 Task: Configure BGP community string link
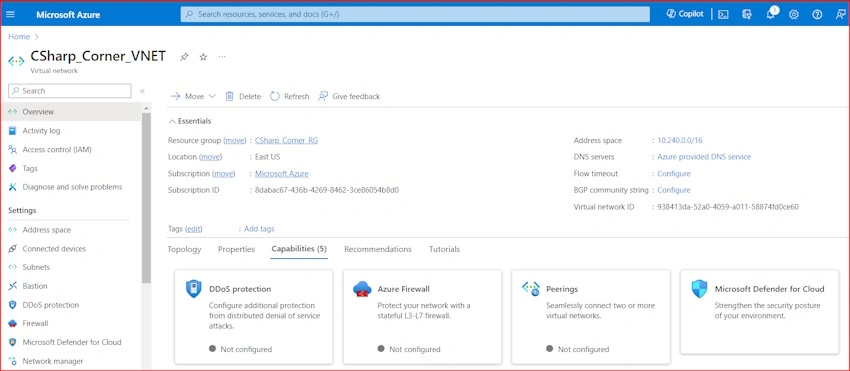pyautogui.click(x=674, y=190)
